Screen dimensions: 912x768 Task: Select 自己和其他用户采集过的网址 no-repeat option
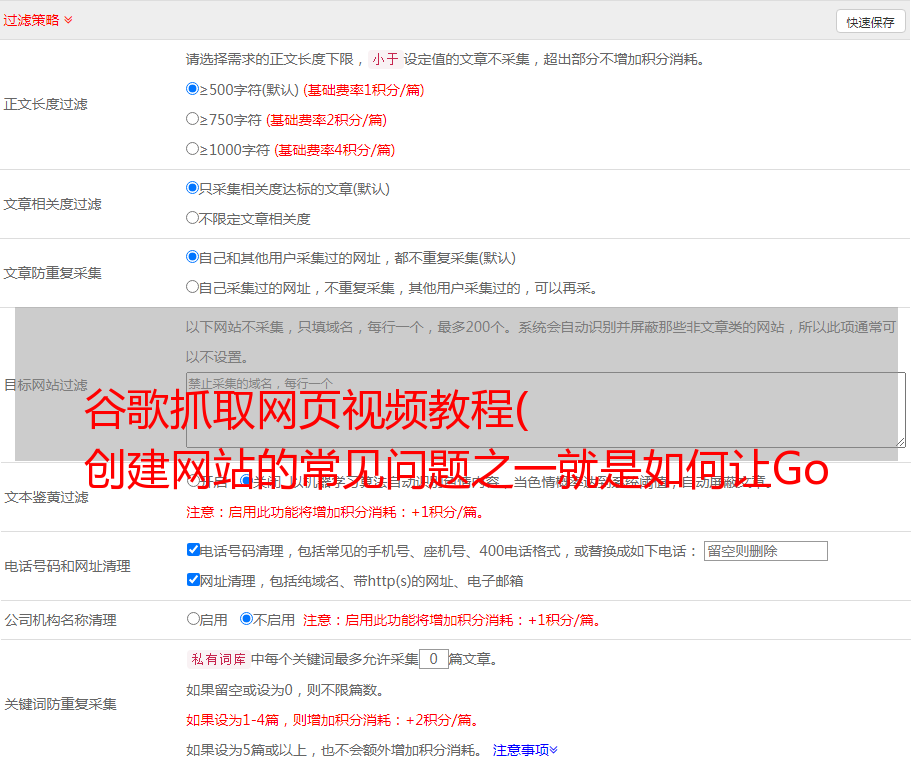pyautogui.click(x=193, y=257)
